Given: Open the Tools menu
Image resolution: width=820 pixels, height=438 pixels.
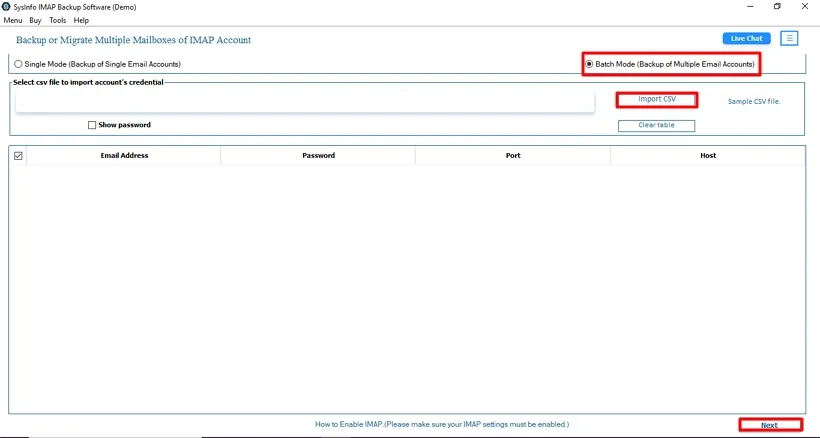Looking at the screenshot, I should click(58, 20).
